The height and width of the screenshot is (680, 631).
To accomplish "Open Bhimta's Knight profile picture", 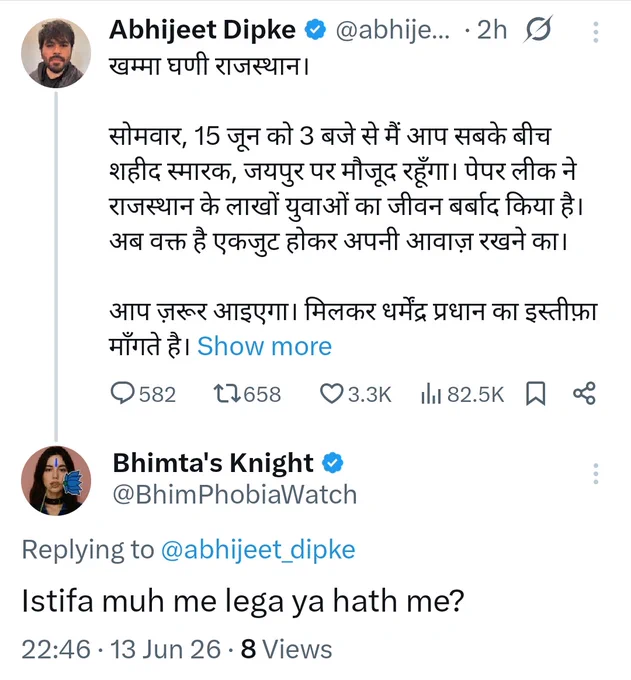I will click(x=56, y=481).
